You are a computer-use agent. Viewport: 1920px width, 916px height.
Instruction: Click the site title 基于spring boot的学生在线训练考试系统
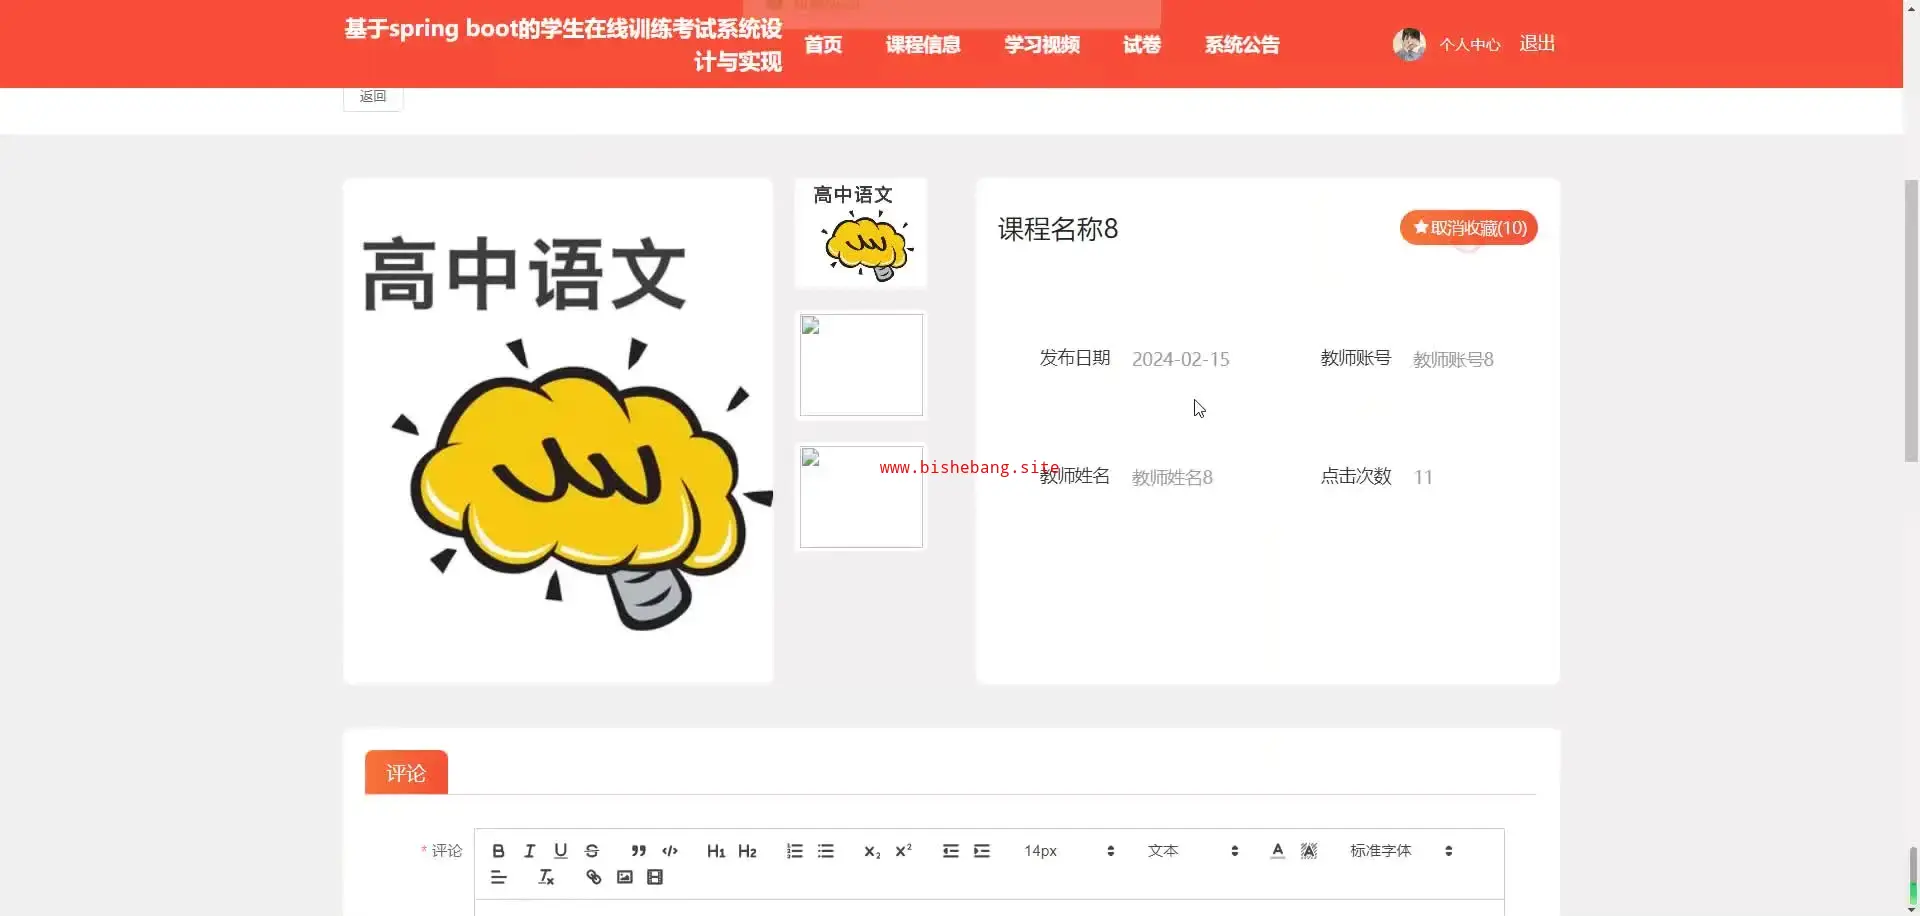[563, 44]
